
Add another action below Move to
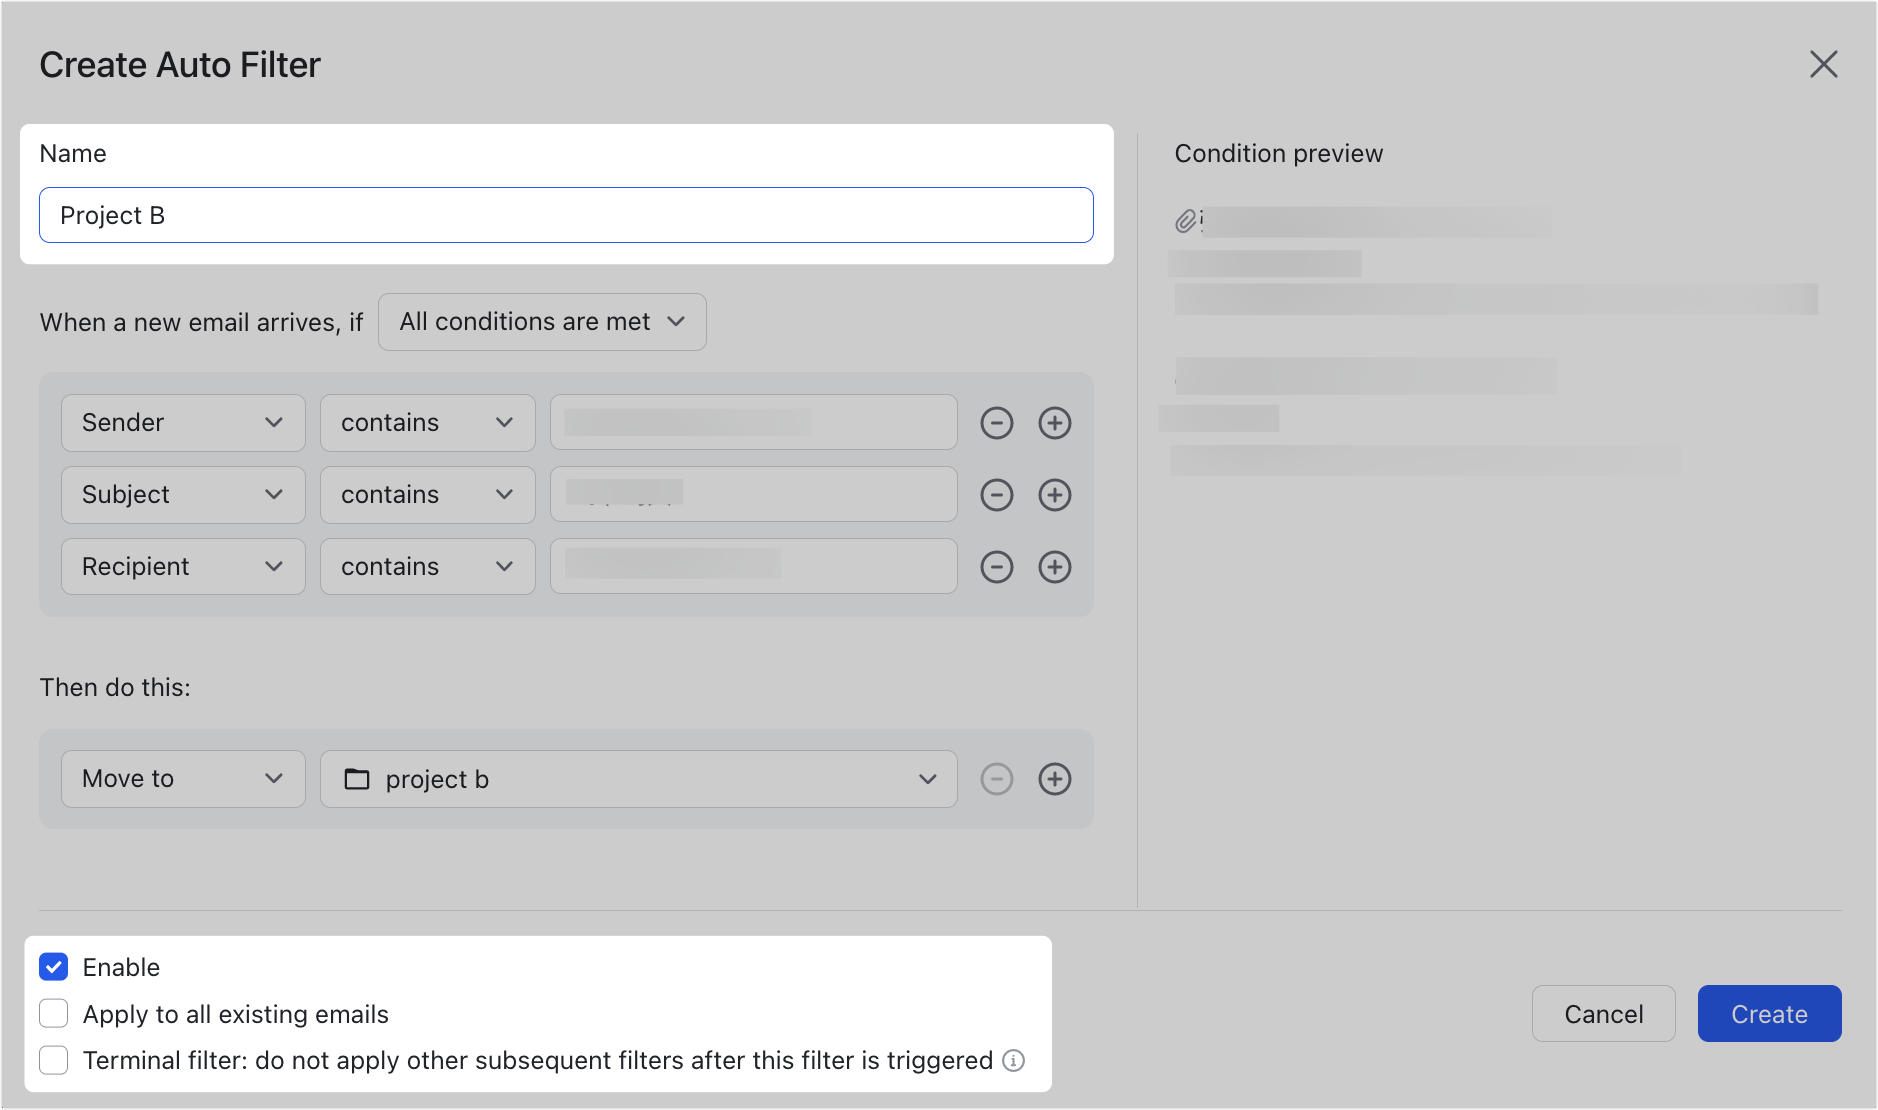click(x=1054, y=779)
